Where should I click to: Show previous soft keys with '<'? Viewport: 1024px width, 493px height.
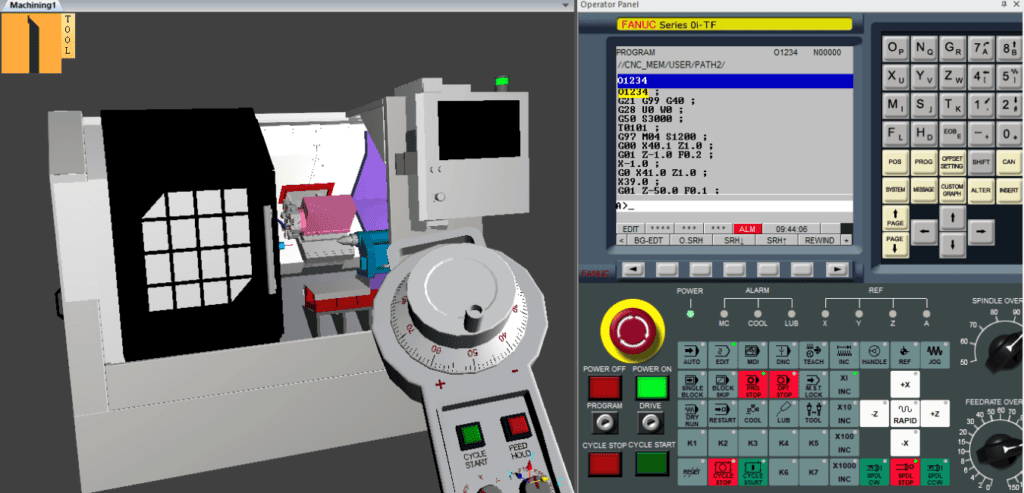point(620,240)
